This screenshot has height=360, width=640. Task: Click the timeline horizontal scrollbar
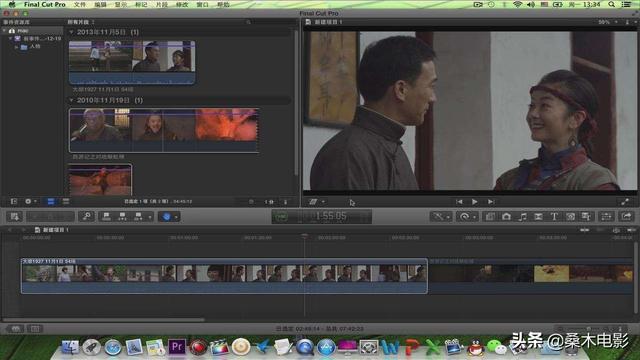[x=103, y=320]
